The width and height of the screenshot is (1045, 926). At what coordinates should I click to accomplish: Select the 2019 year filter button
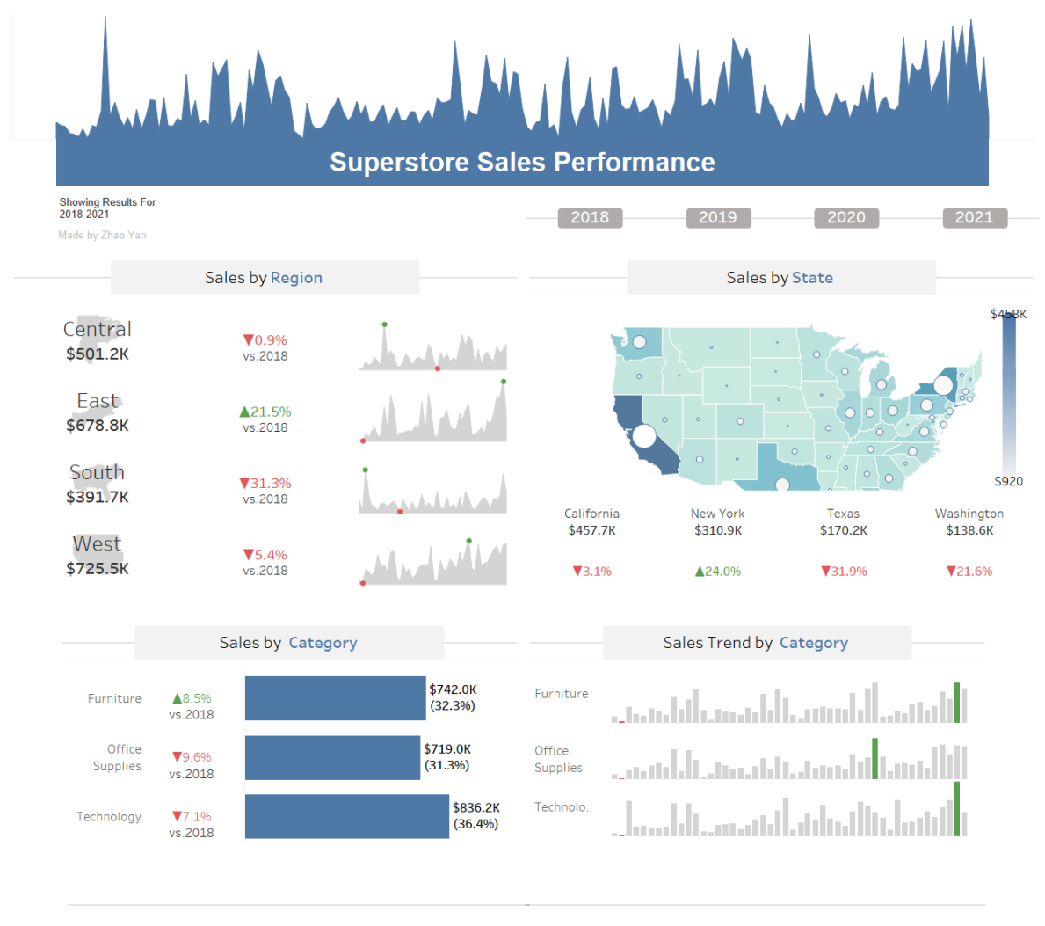click(718, 217)
